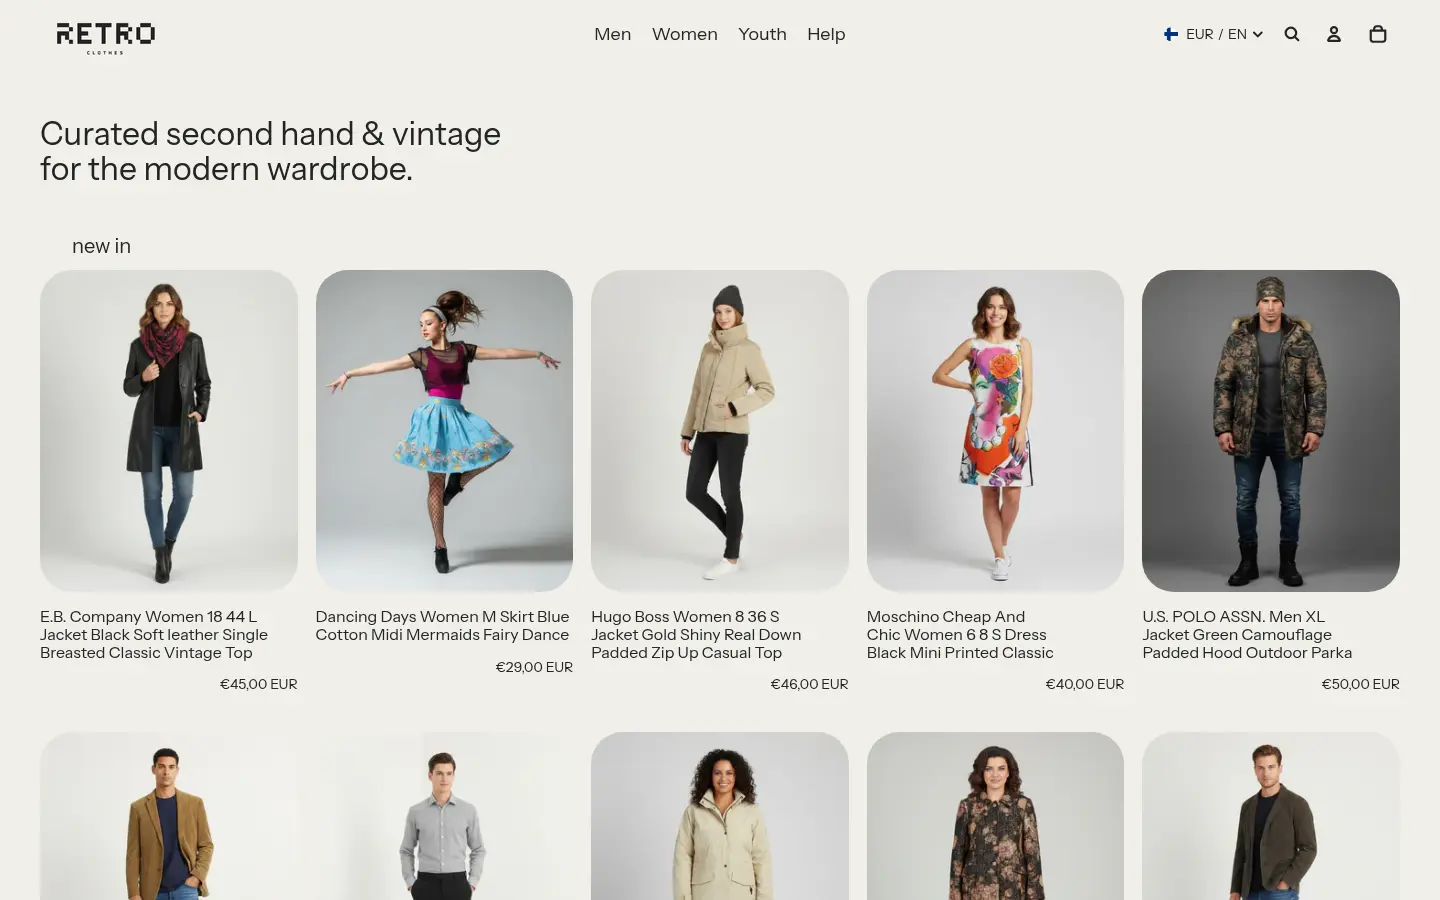Open the search icon in header
This screenshot has width=1440, height=900.
click(x=1292, y=34)
